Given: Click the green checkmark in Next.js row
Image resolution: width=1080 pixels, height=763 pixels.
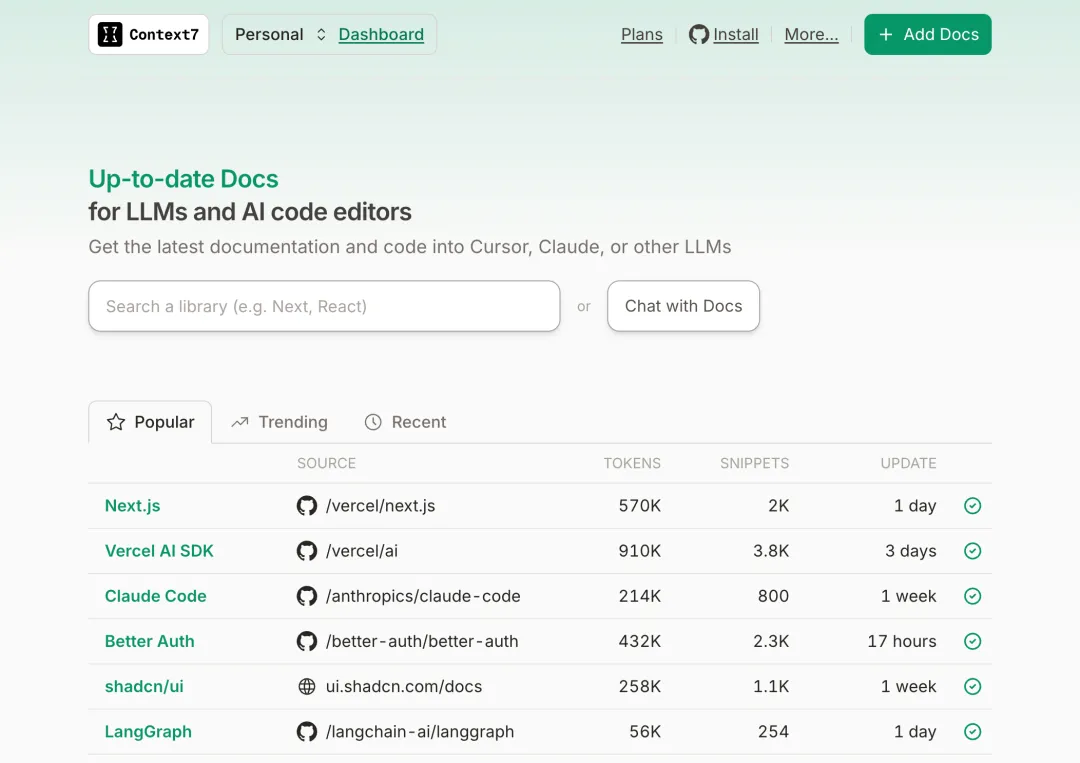Looking at the screenshot, I should point(972,506).
